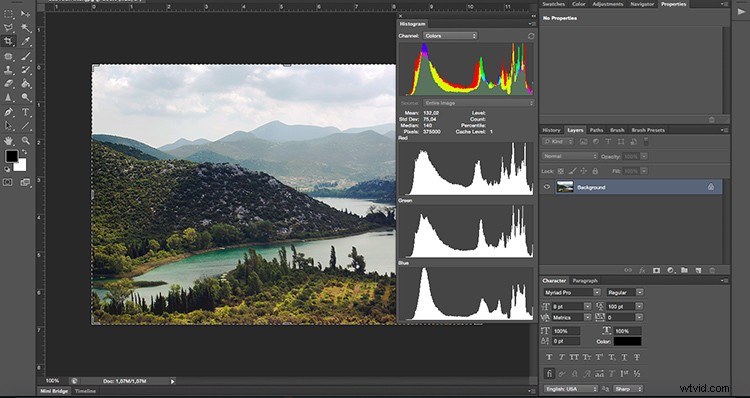Image resolution: width=750 pixels, height=398 pixels.
Task: Reset default foreground and background colors
Action: pyautogui.click(x=7, y=169)
